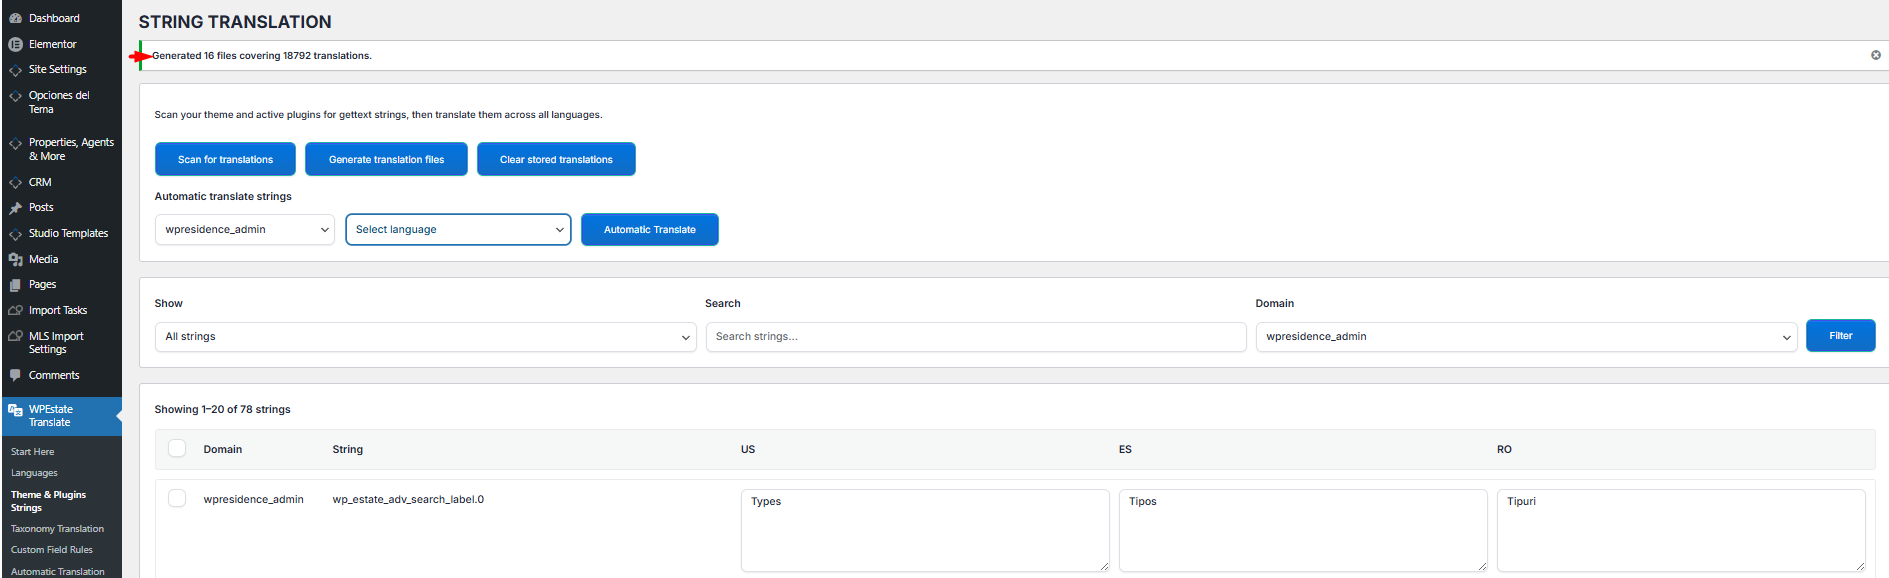Click the WPEstate Translate icon
This screenshot has width=1889, height=578.
click(15, 410)
